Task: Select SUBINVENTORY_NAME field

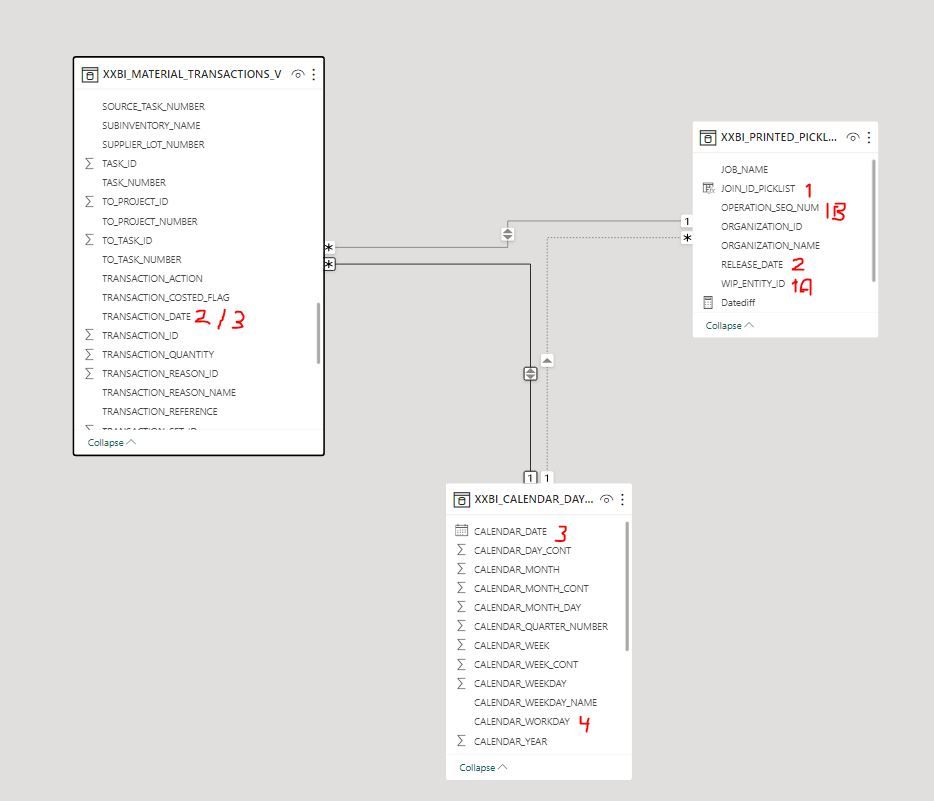Action: click(x=151, y=125)
